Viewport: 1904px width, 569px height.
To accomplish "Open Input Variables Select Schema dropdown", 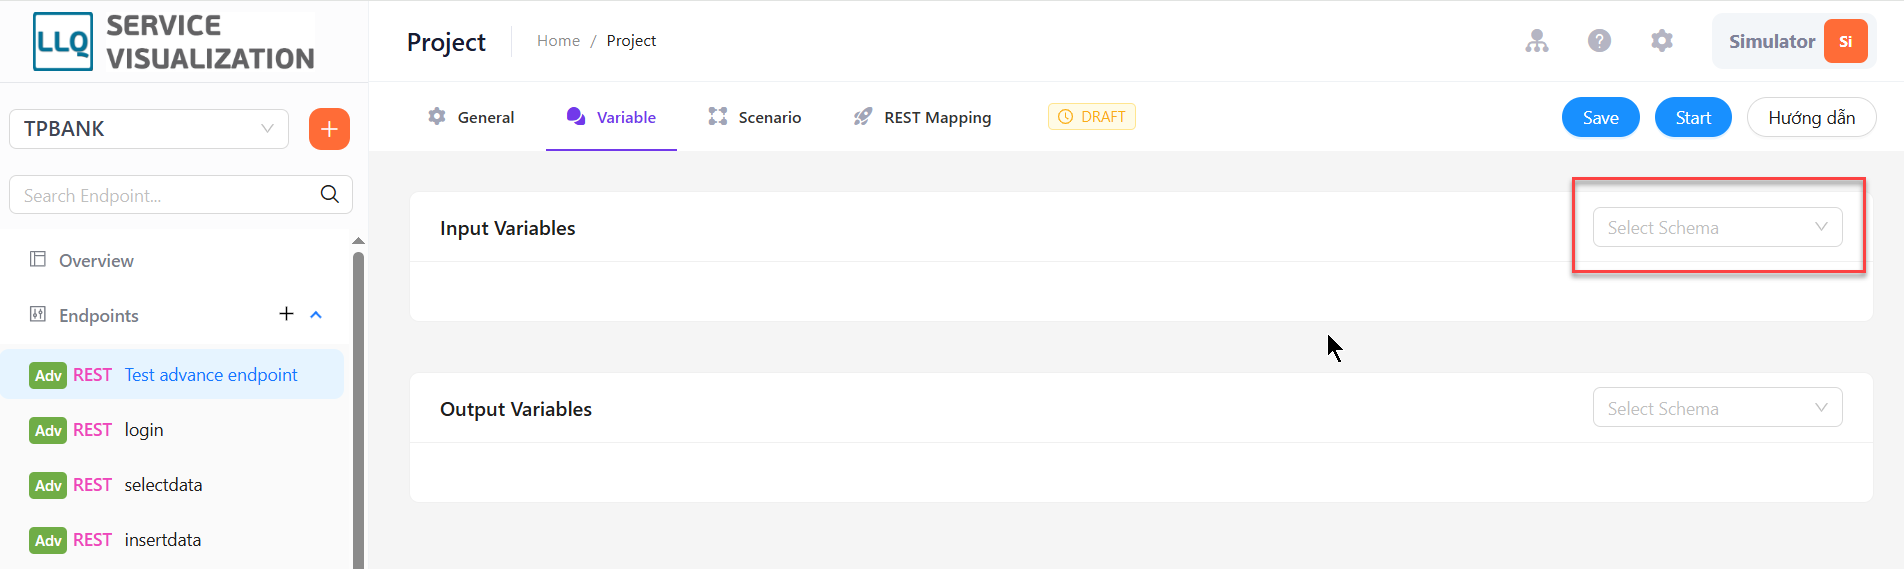I will click(1717, 227).
